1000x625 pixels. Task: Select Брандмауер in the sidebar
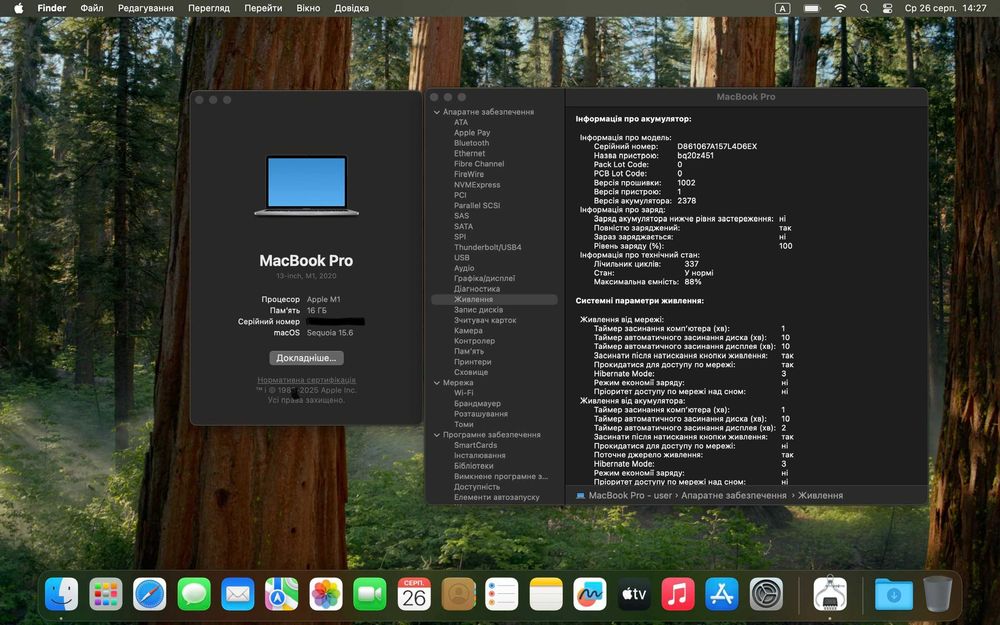click(x=477, y=404)
